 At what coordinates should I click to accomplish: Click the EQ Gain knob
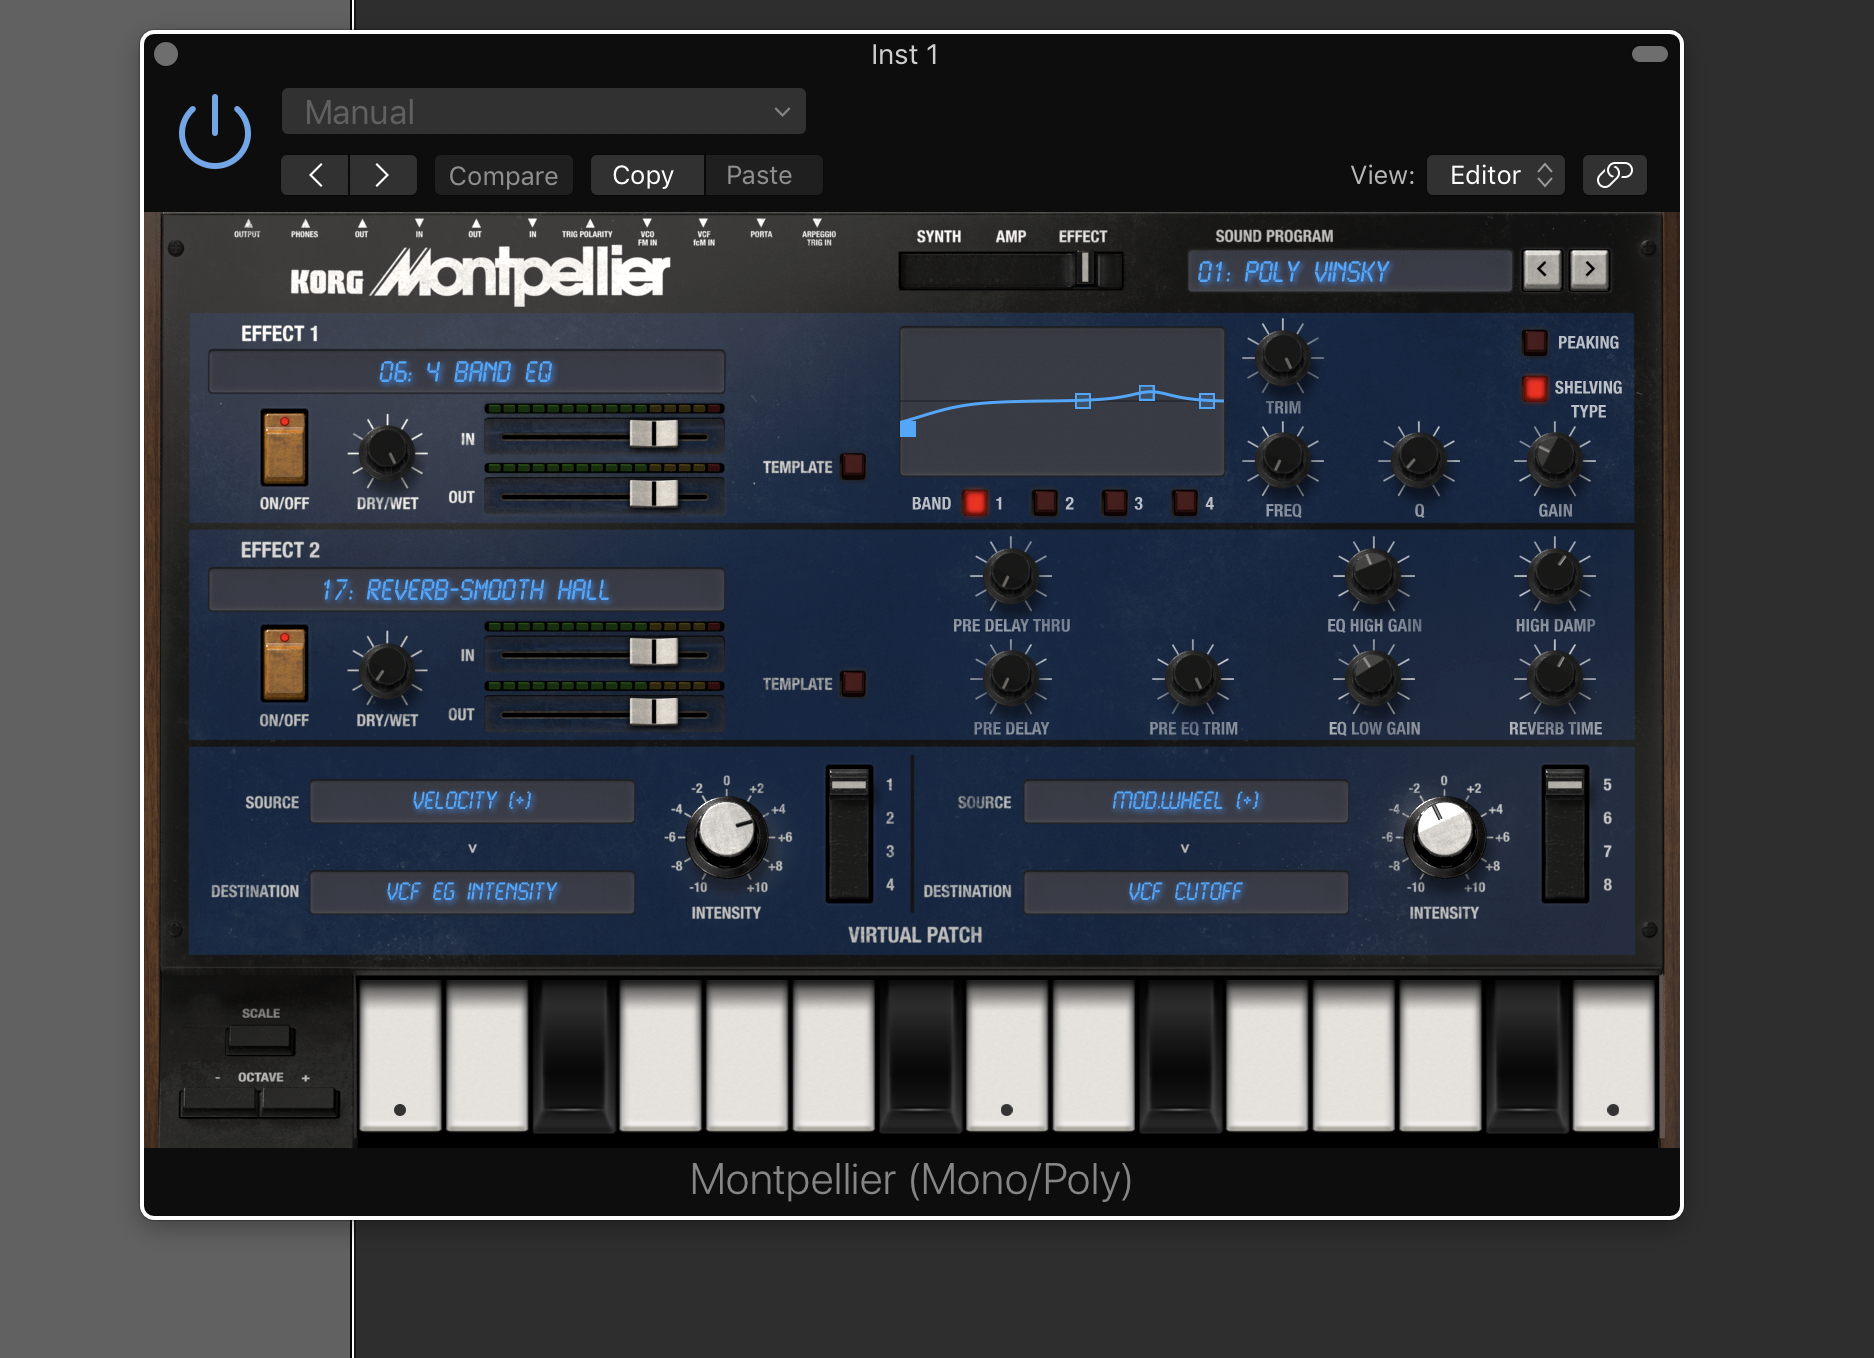[x=1555, y=459]
